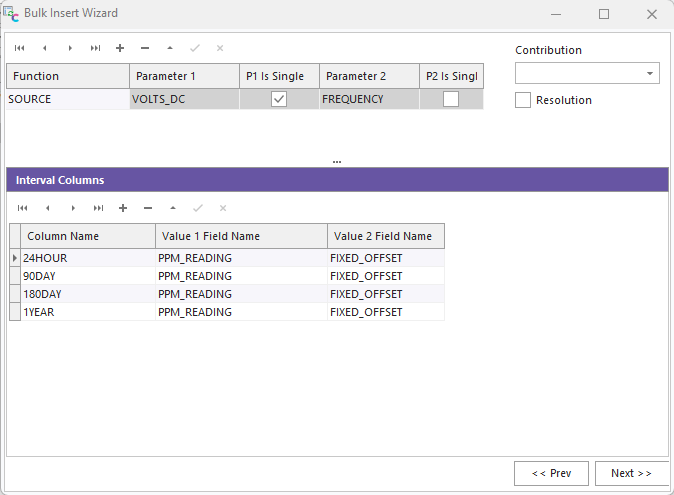Screen dimensions: 674x495
Task: Add new function row with top plus icon
Action: (x=120, y=48)
